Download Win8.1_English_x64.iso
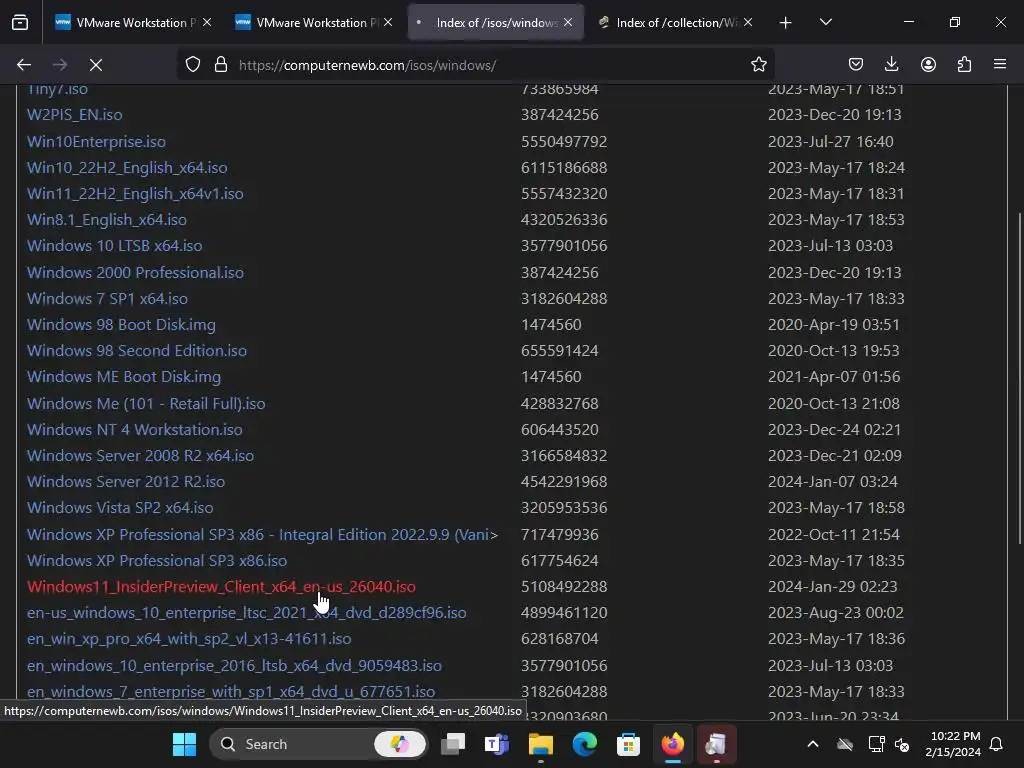Viewport: 1024px width, 768px height. [106, 220]
